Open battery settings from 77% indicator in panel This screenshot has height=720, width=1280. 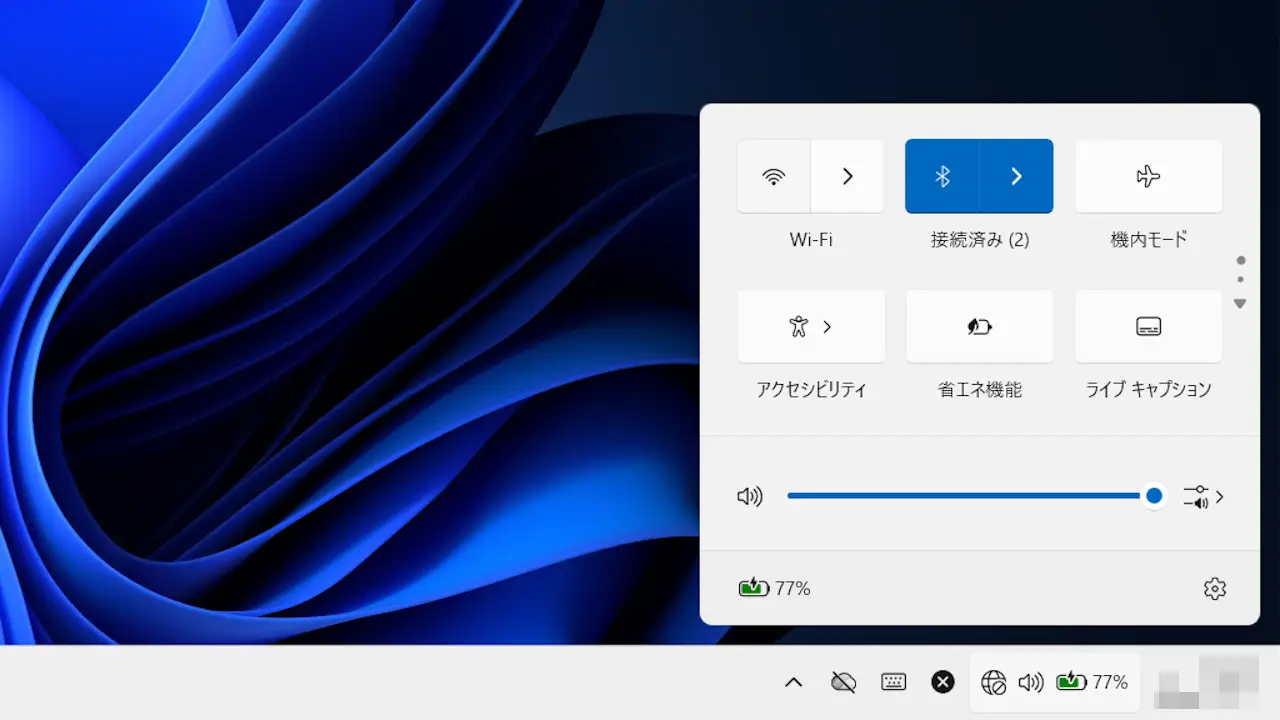(775, 588)
